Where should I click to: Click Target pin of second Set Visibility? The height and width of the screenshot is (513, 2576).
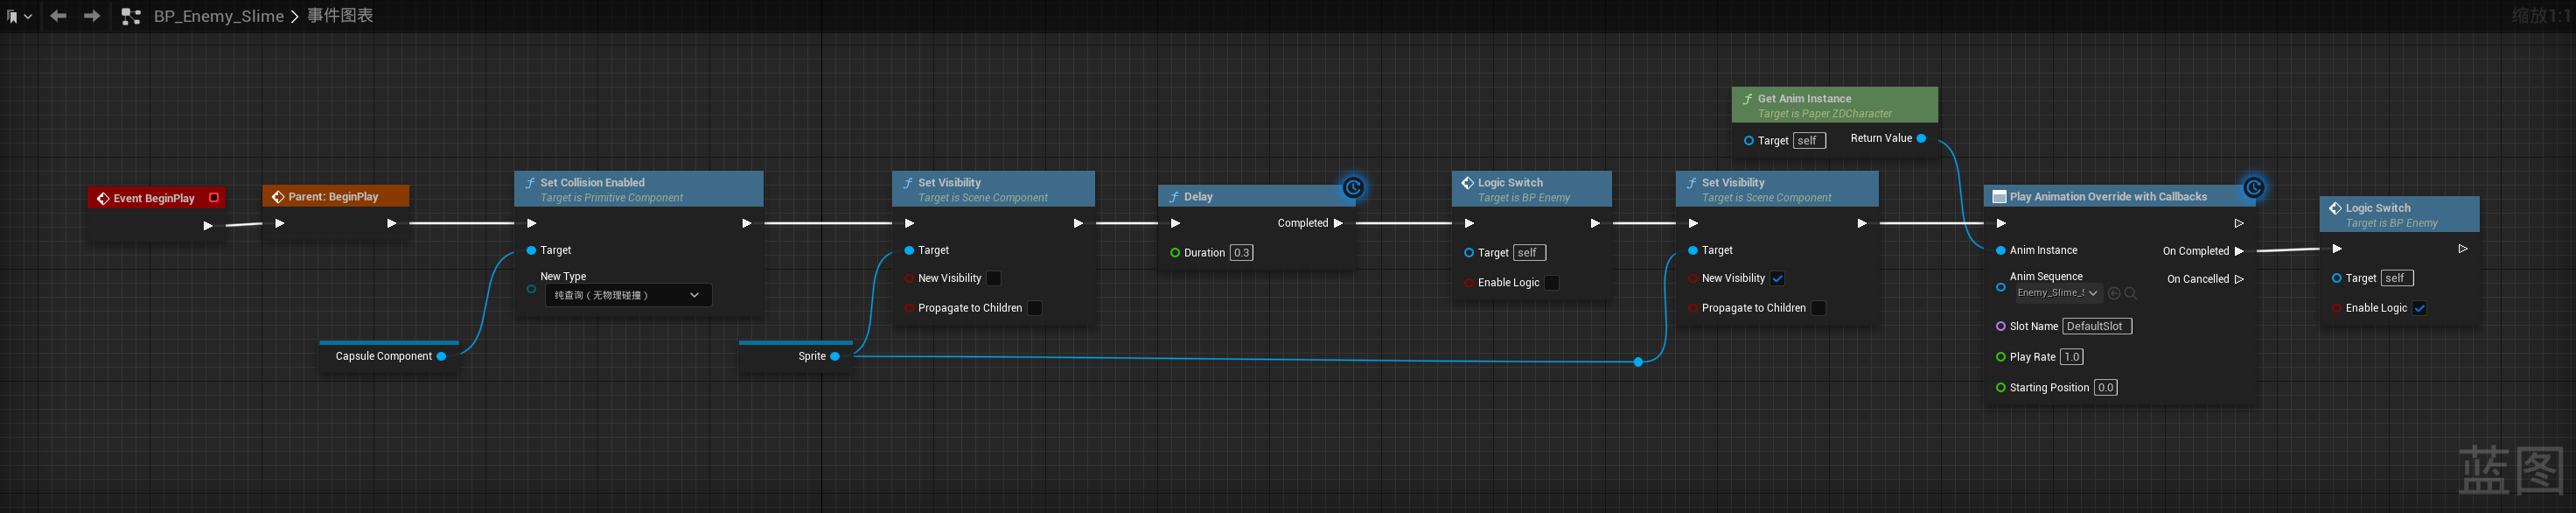1693,250
